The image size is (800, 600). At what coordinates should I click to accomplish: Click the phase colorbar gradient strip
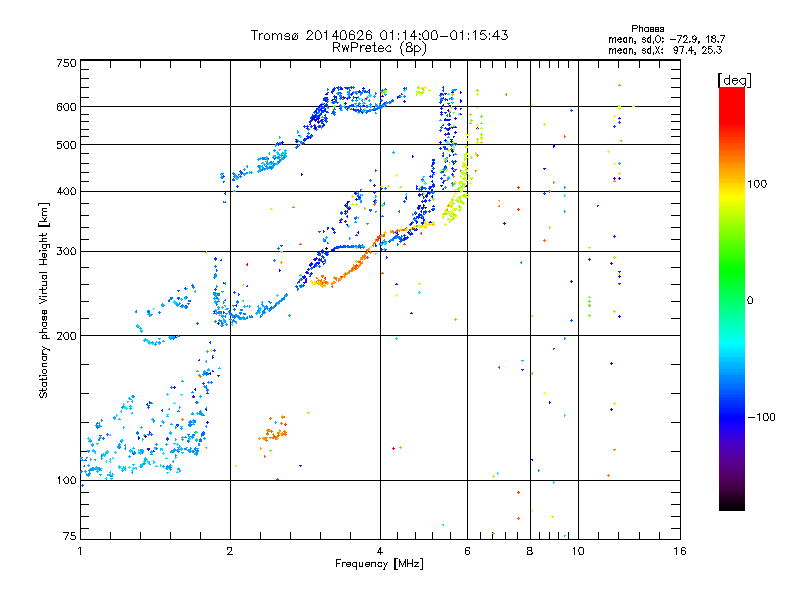tap(732, 298)
